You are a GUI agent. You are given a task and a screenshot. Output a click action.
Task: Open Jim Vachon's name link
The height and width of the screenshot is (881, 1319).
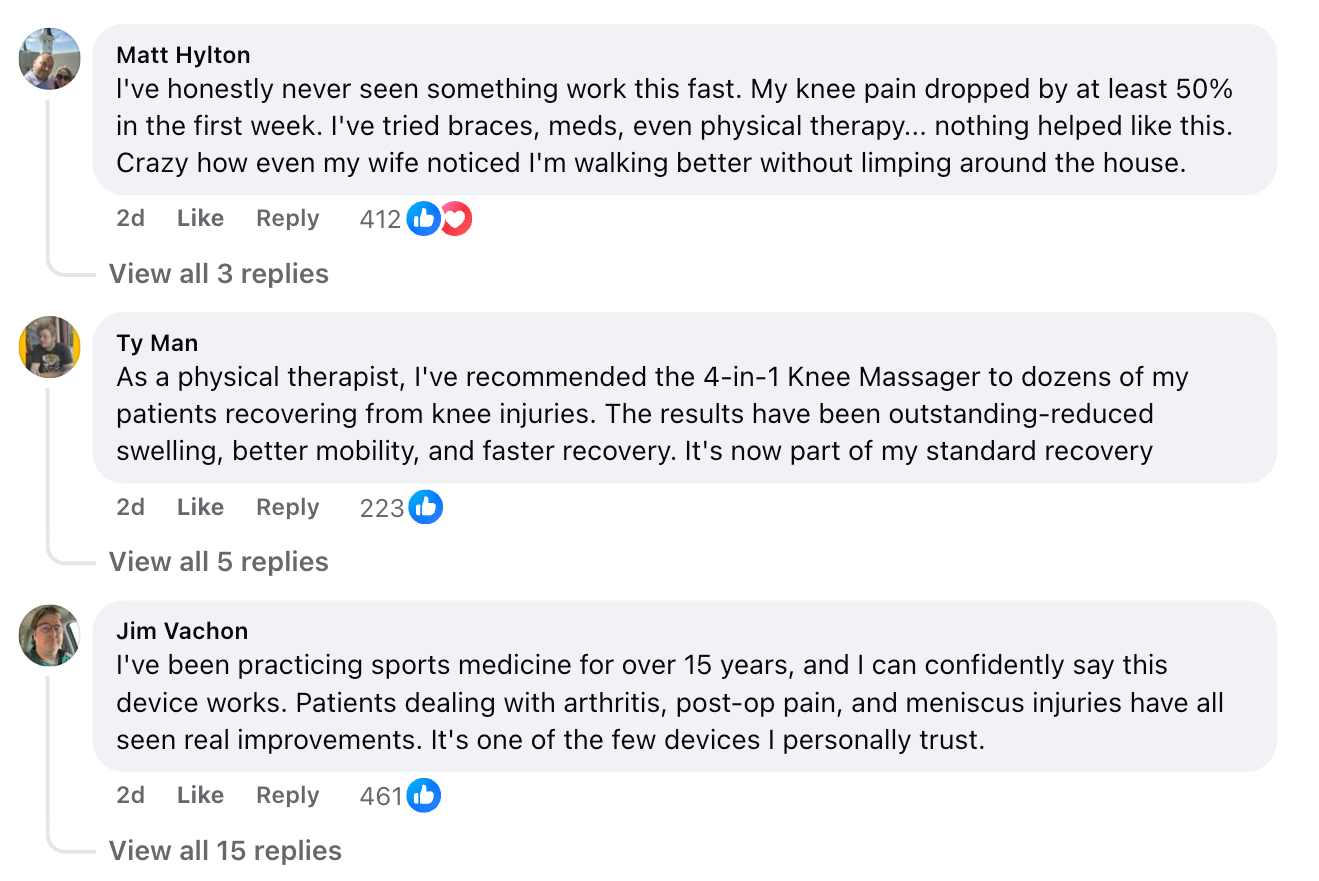pyautogui.click(x=182, y=631)
